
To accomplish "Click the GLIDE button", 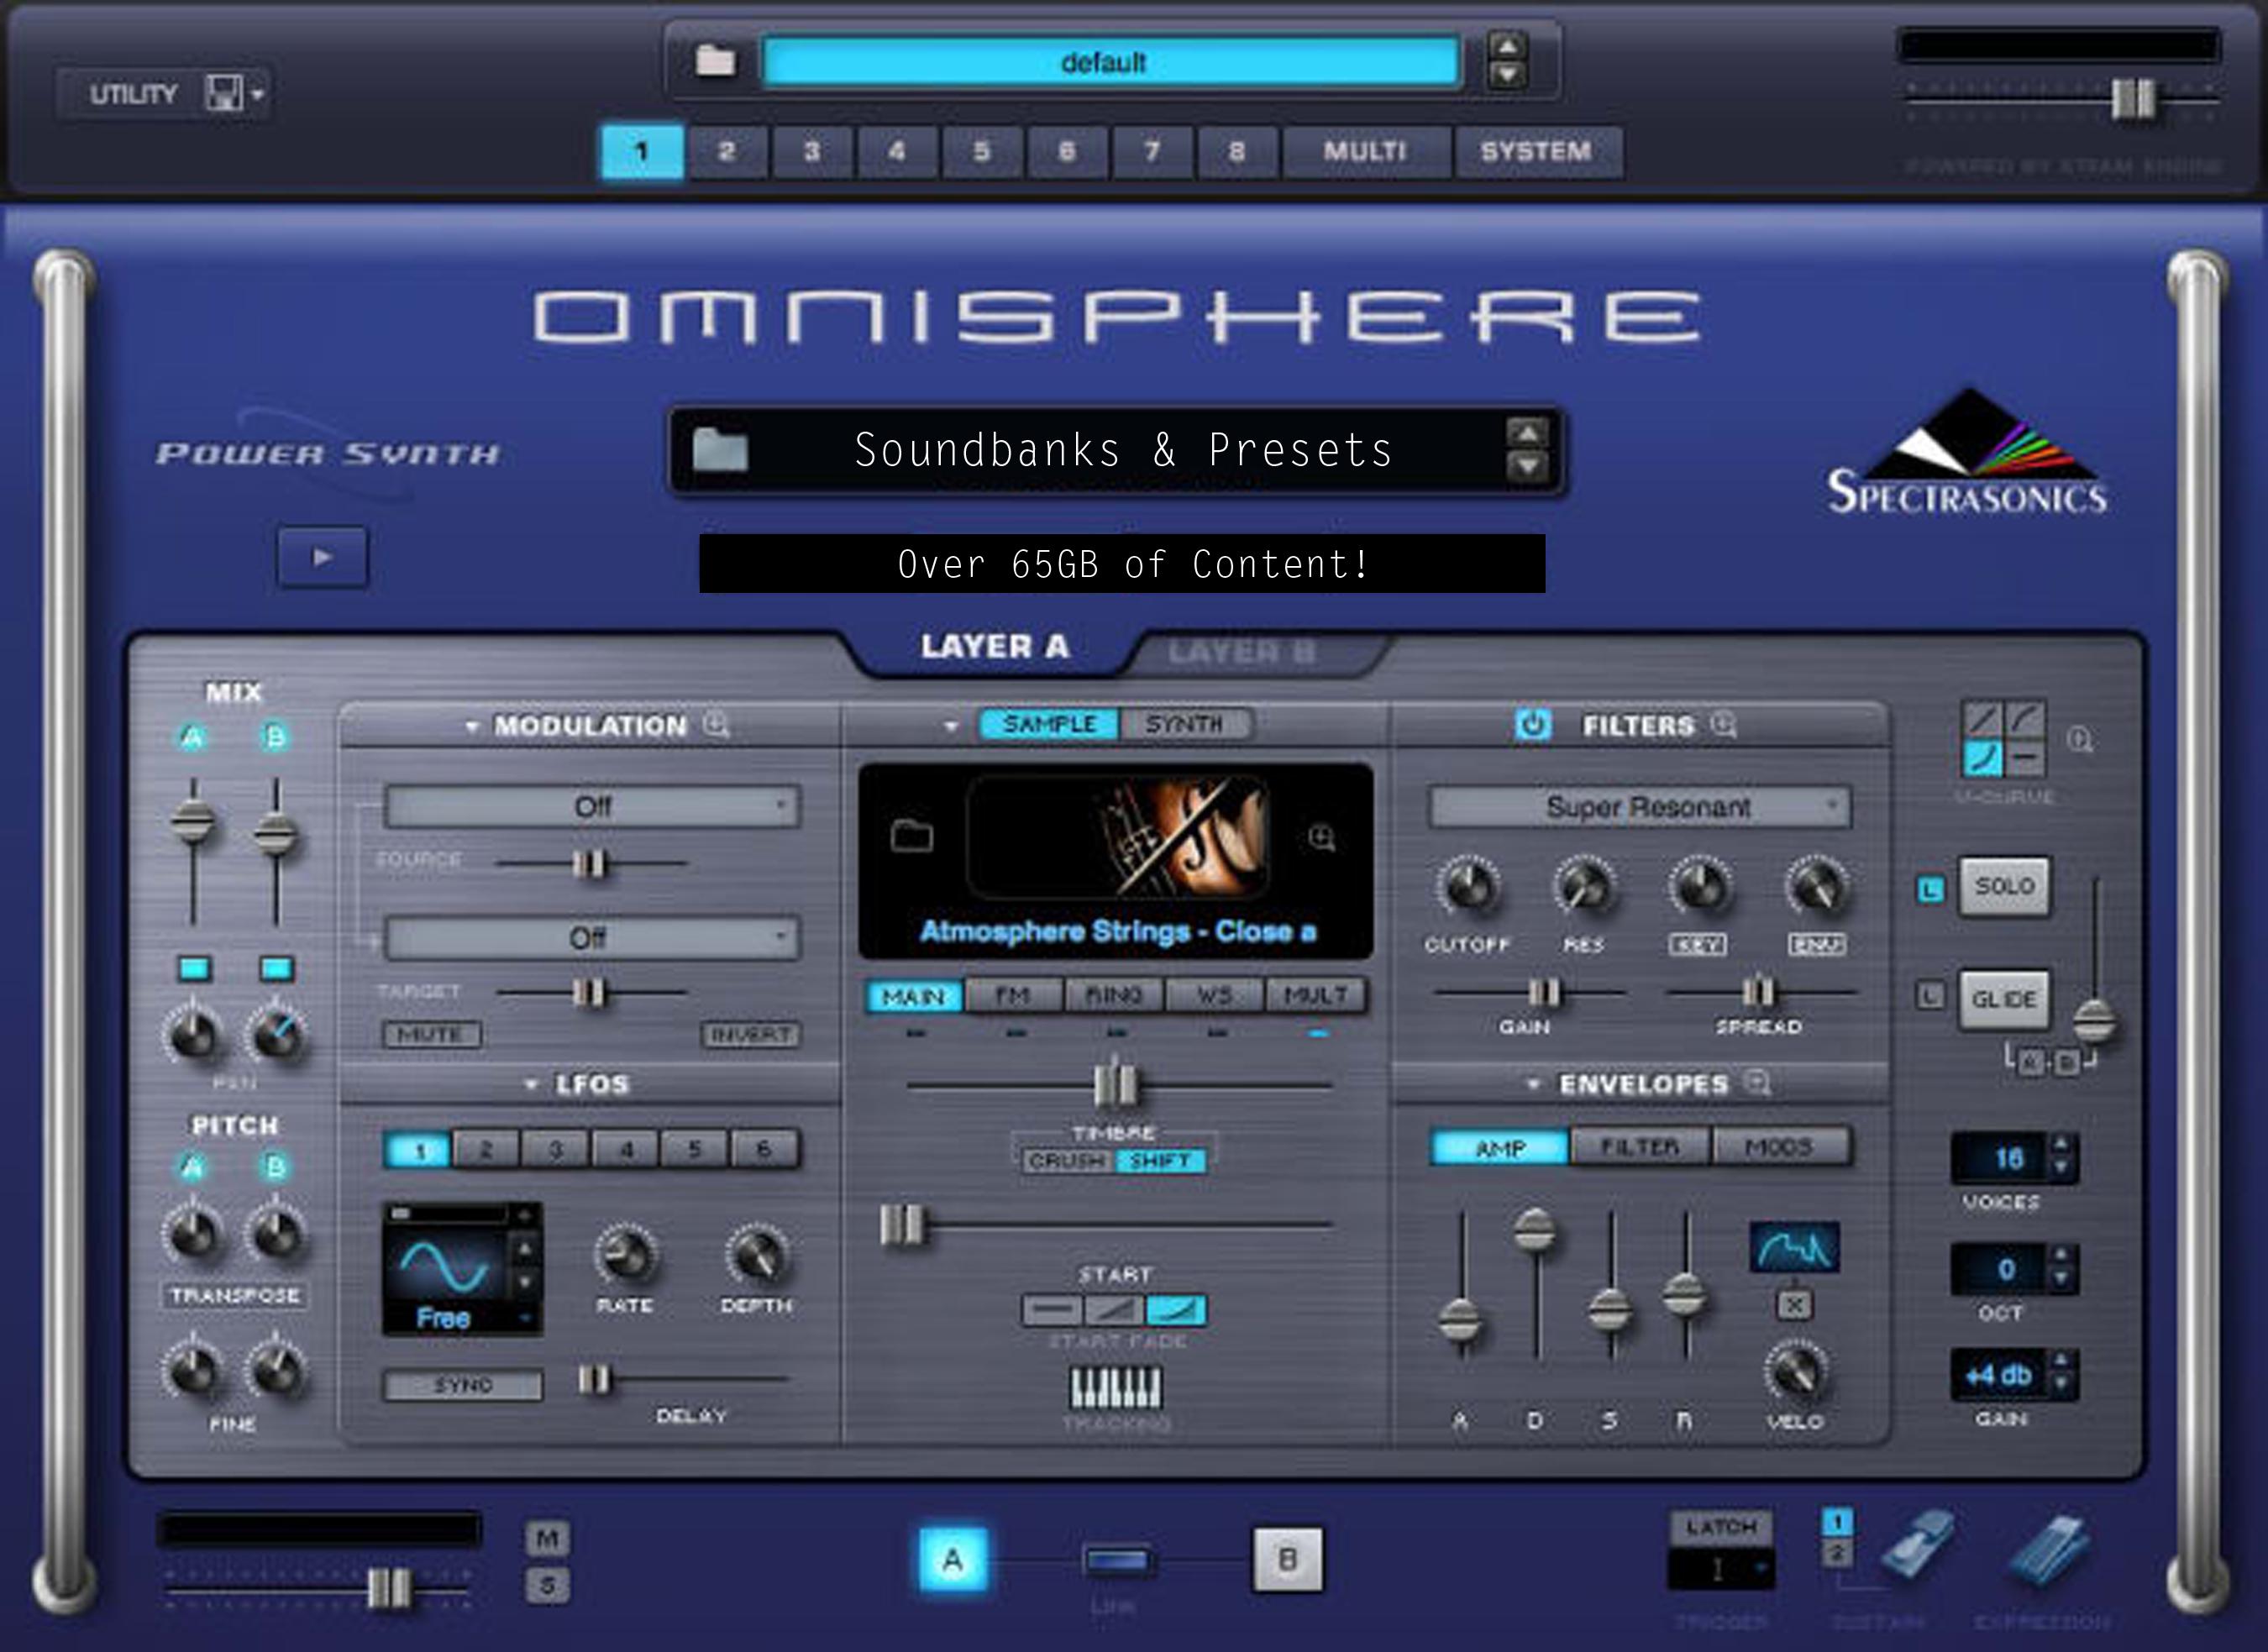I will pos(2004,999).
